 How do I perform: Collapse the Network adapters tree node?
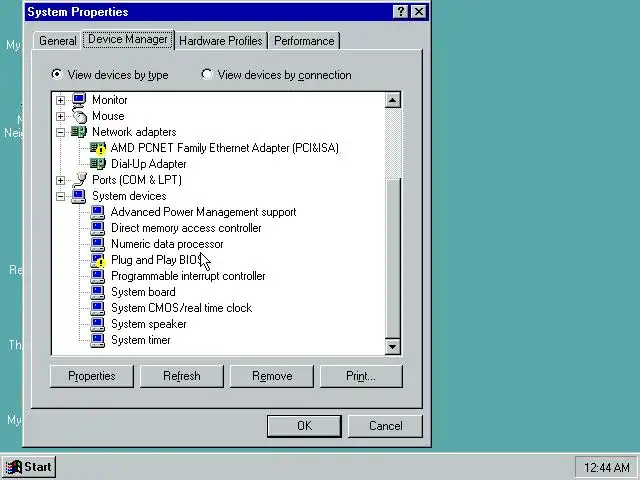pyautogui.click(x=60, y=132)
